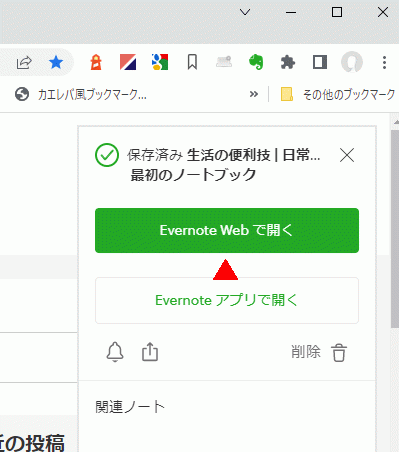Click the trash can delete icon
399x452 pixels.
pyautogui.click(x=339, y=353)
